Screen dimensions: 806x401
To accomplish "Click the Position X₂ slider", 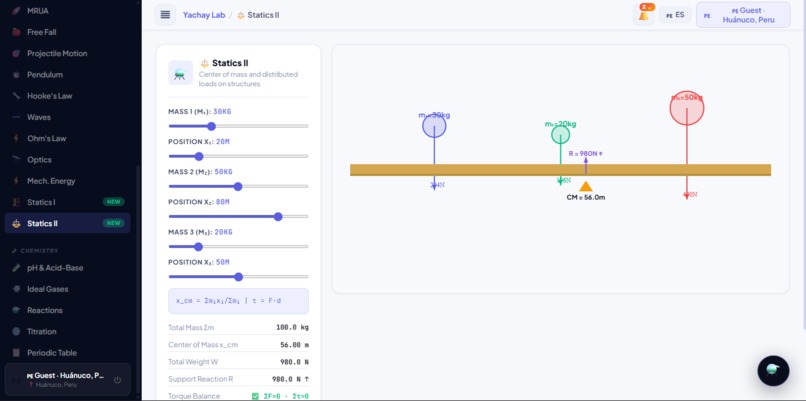I will pyautogui.click(x=239, y=216).
